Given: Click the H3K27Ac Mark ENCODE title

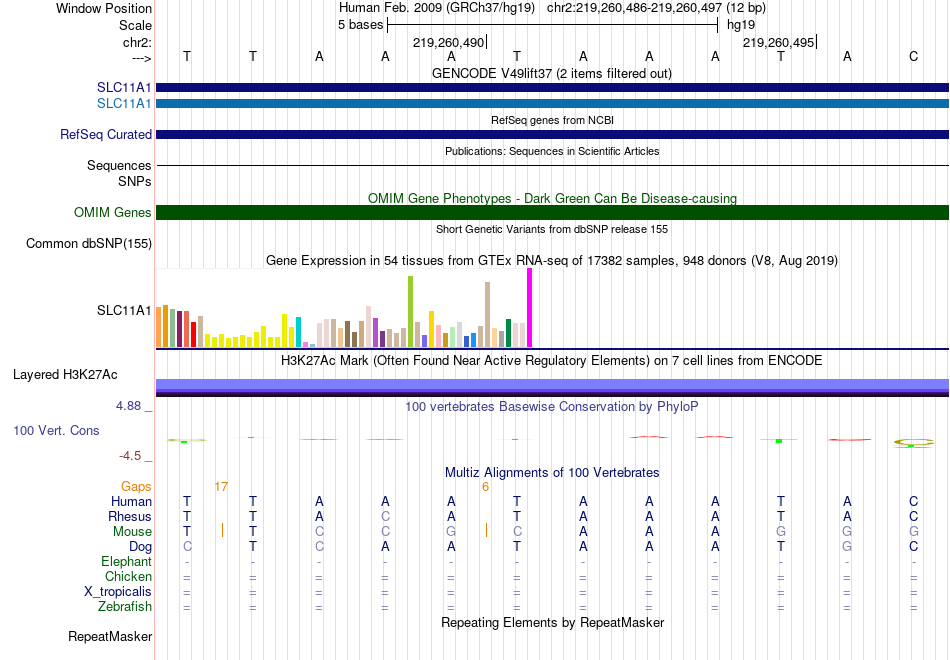Looking at the screenshot, I should [x=552, y=361].
